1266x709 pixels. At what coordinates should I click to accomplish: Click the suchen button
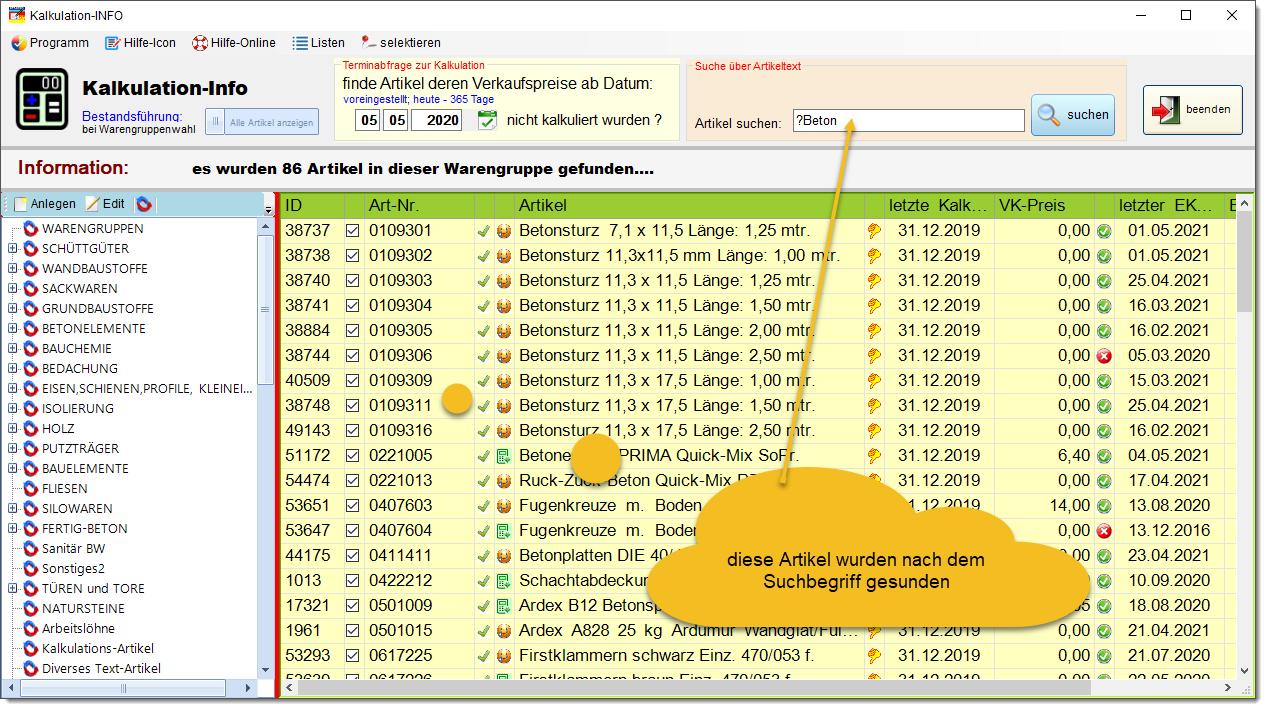[x=1073, y=114]
